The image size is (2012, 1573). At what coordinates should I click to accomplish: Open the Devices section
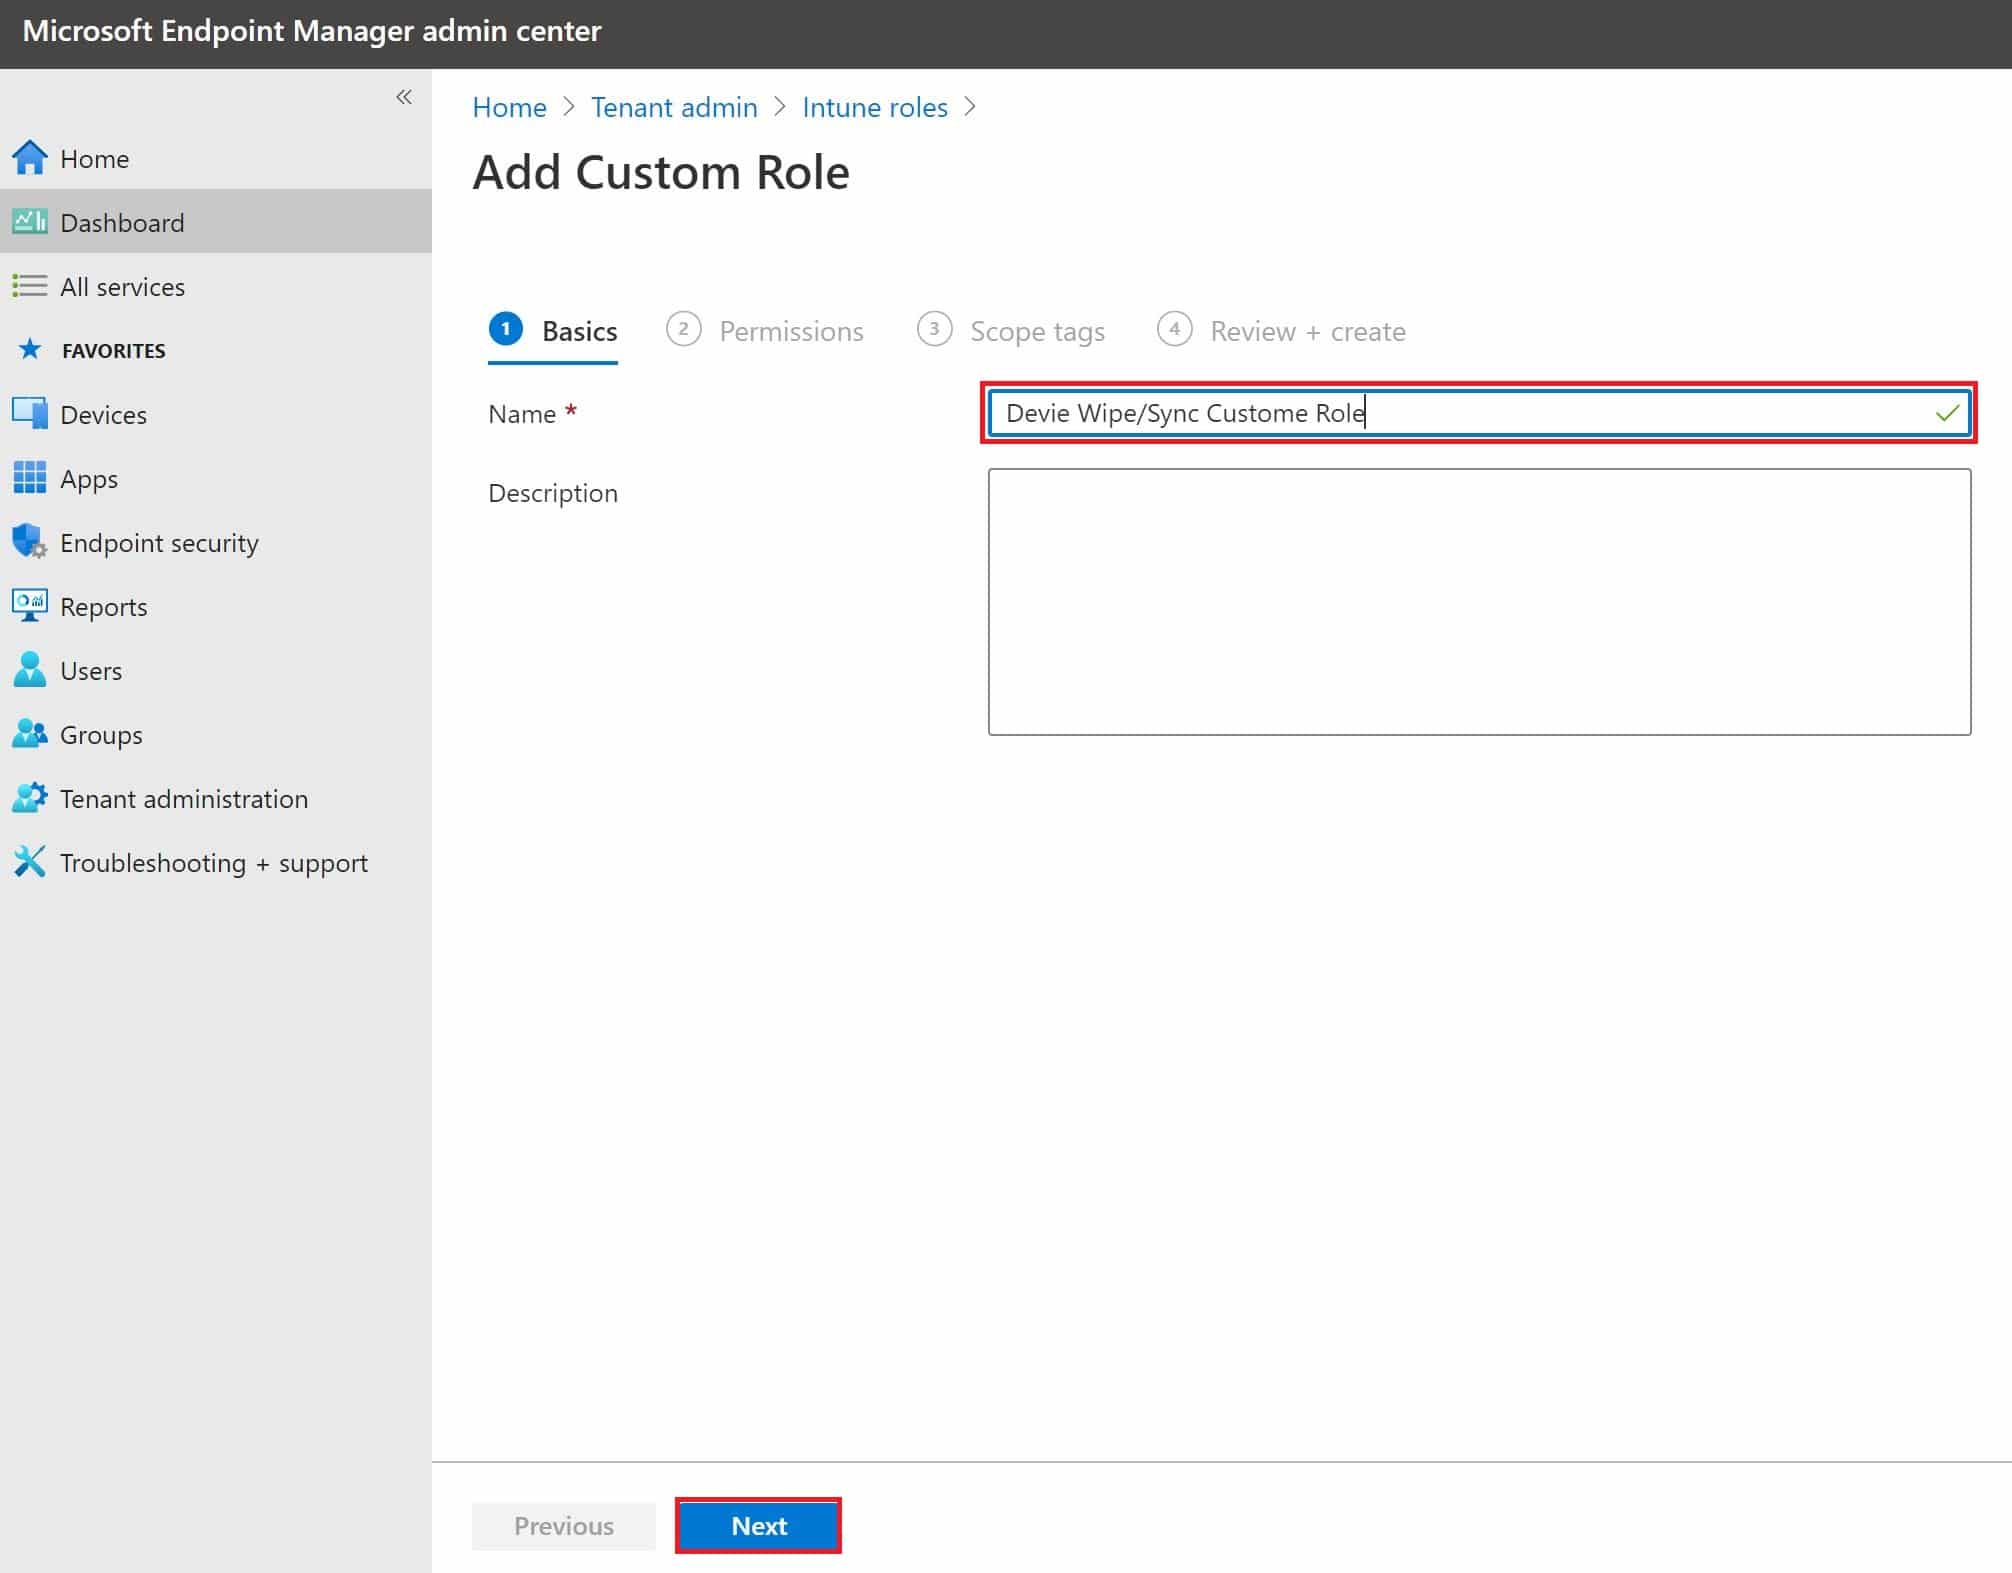103,414
